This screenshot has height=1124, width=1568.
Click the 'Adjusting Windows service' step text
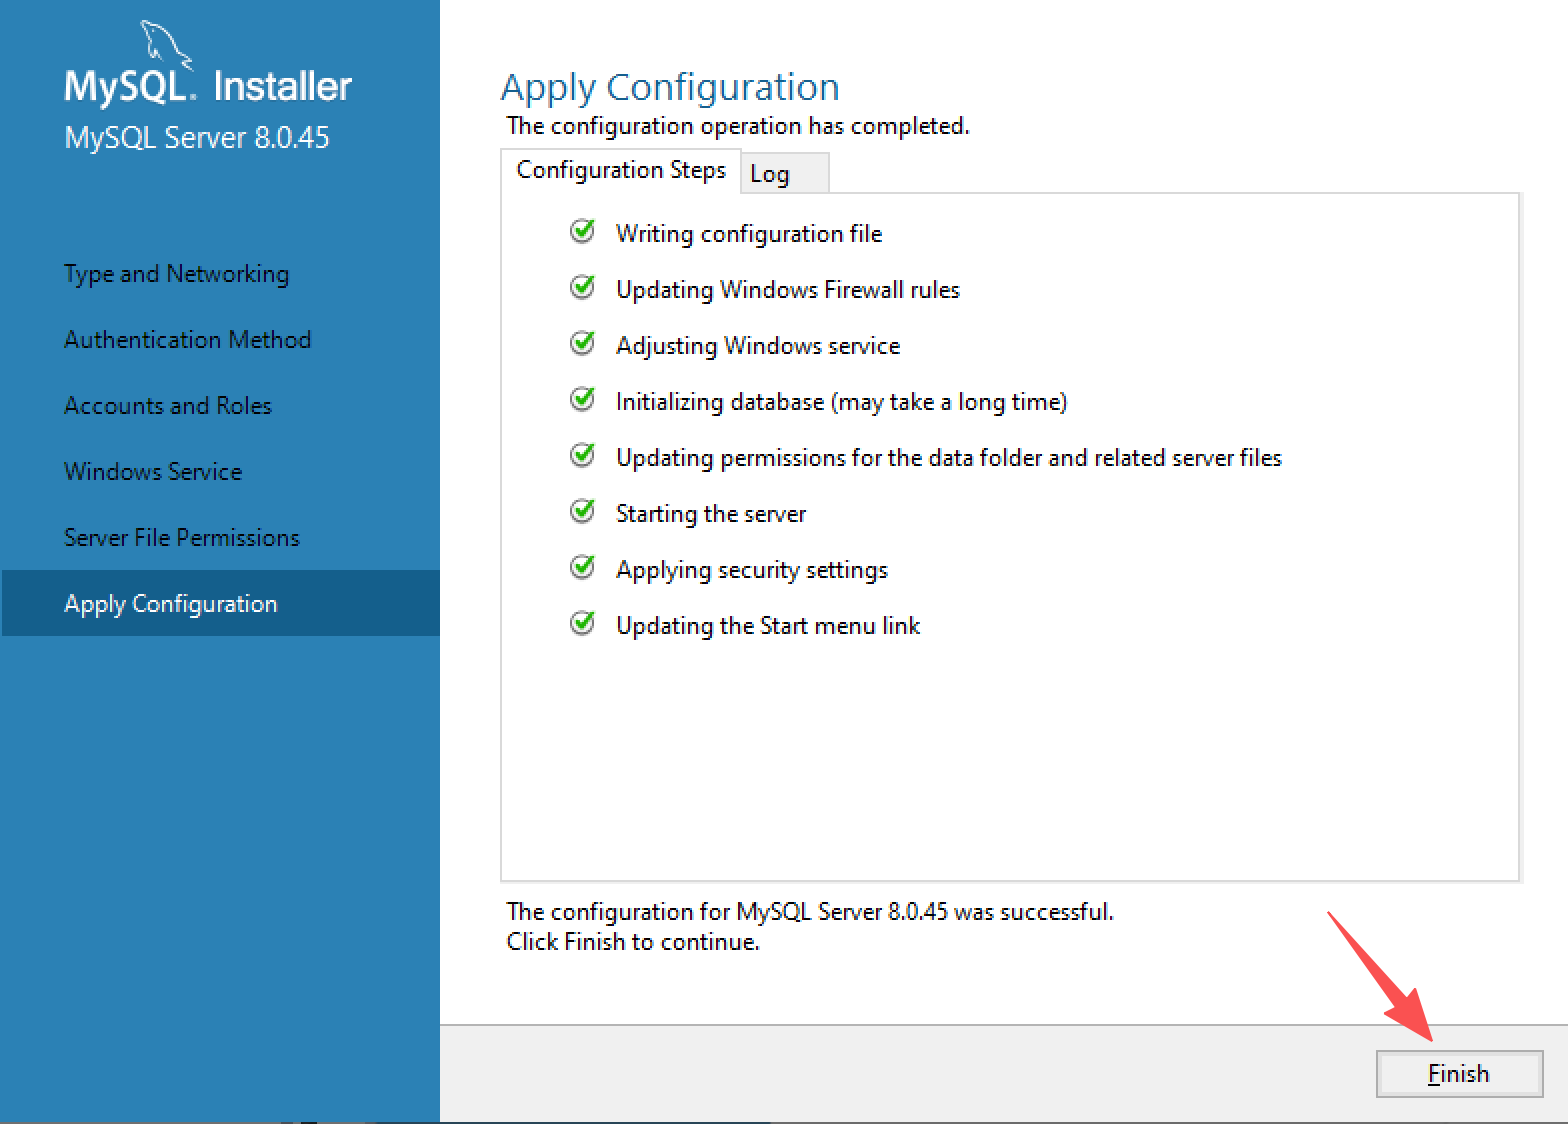pyautogui.click(x=758, y=346)
